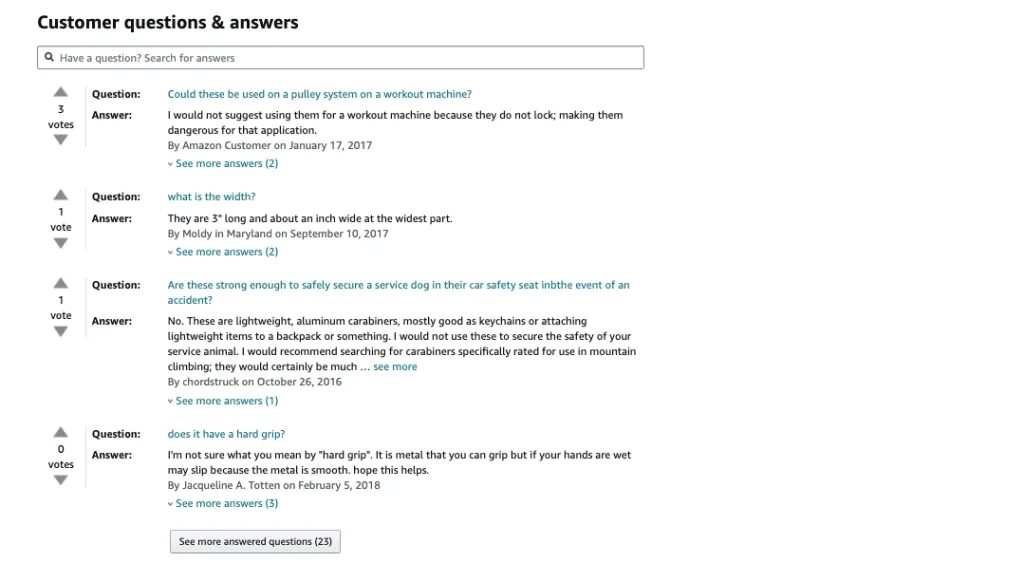This screenshot has height=562, width=1024.
Task: Click the magnifier icon in the search box
Action: tap(49, 58)
